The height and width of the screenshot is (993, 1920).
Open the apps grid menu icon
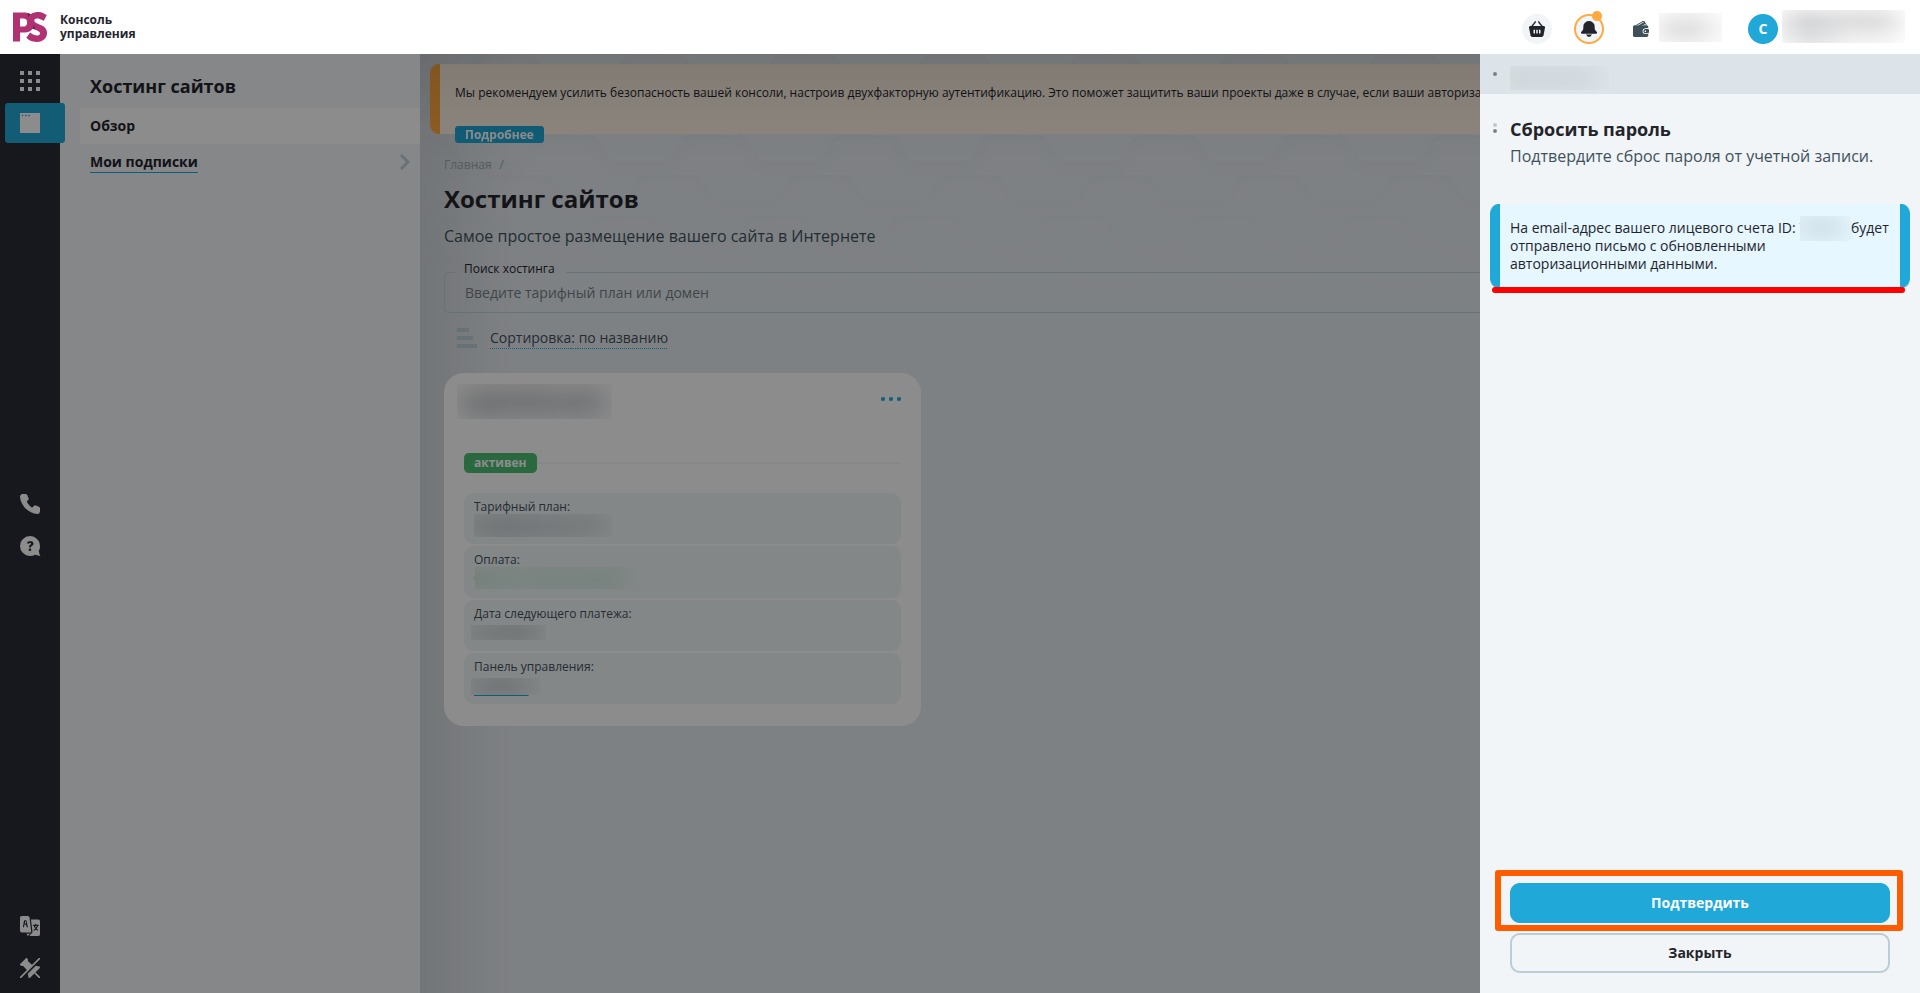pyautogui.click(x=30, y=81)
